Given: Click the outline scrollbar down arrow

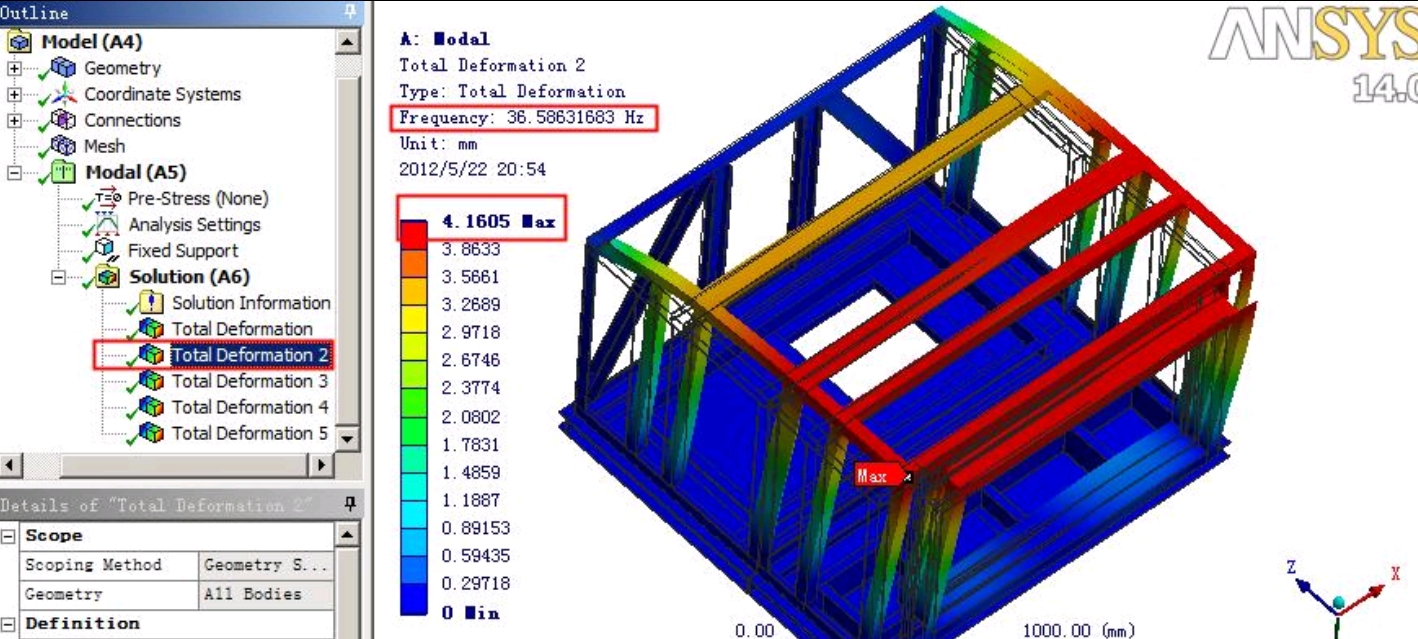Looking at the screenshot, I should tap(348, 438).
